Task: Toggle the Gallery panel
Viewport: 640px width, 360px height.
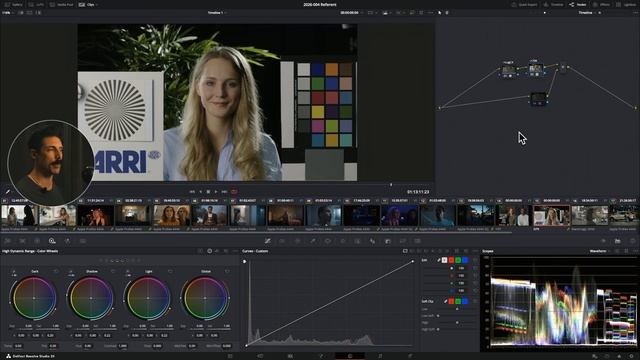Action: (x=13, y=4)
